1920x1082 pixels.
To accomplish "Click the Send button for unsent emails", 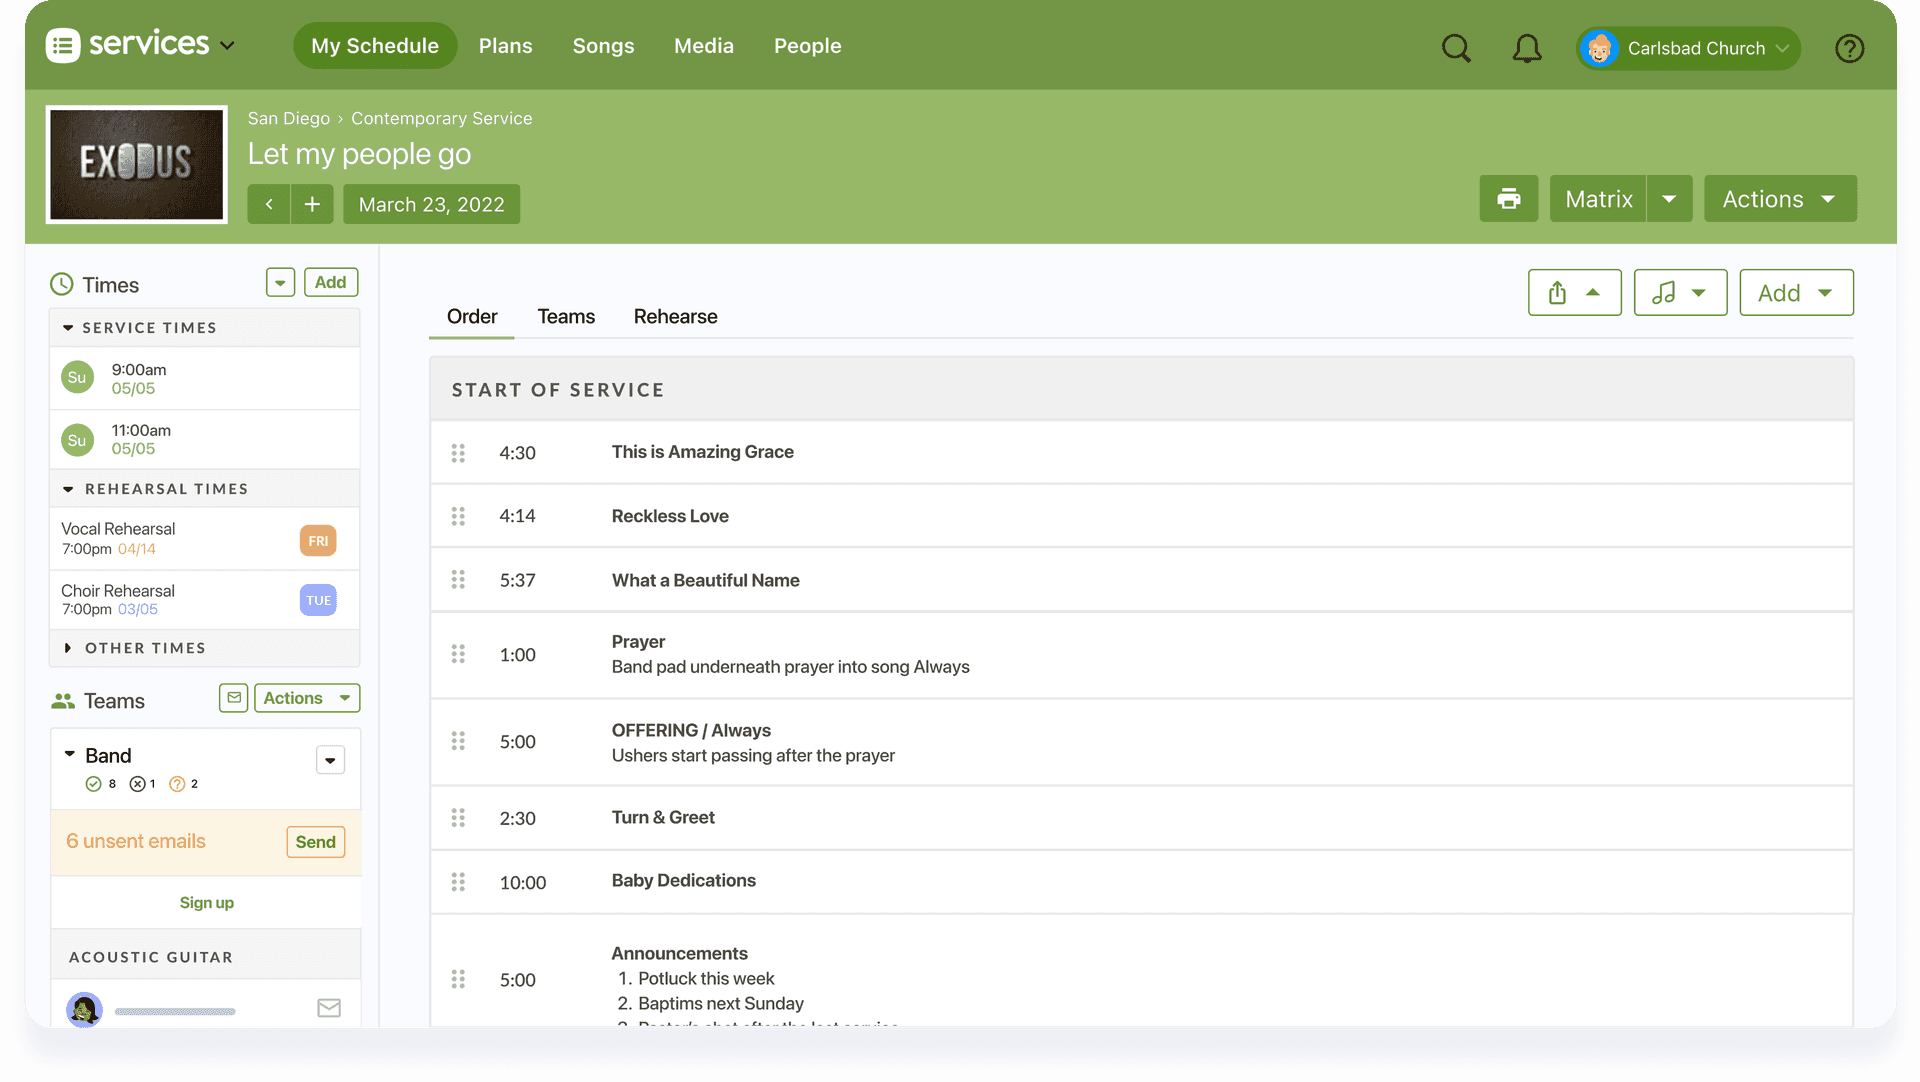I will point(315,841).
